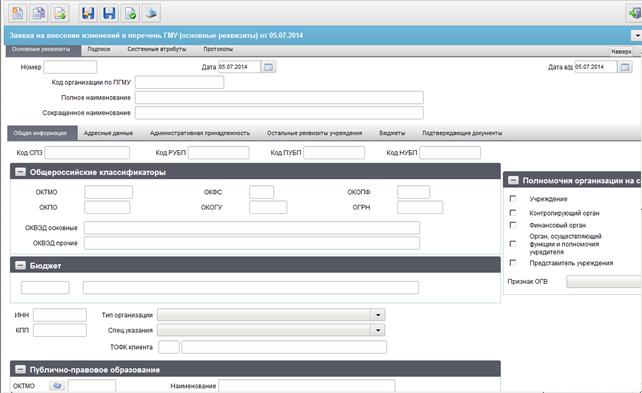Click the ОКТМО lookup icon in Публично-правовое образование
642x393 pixels.
pyautogui.click(x=57, y=386)
